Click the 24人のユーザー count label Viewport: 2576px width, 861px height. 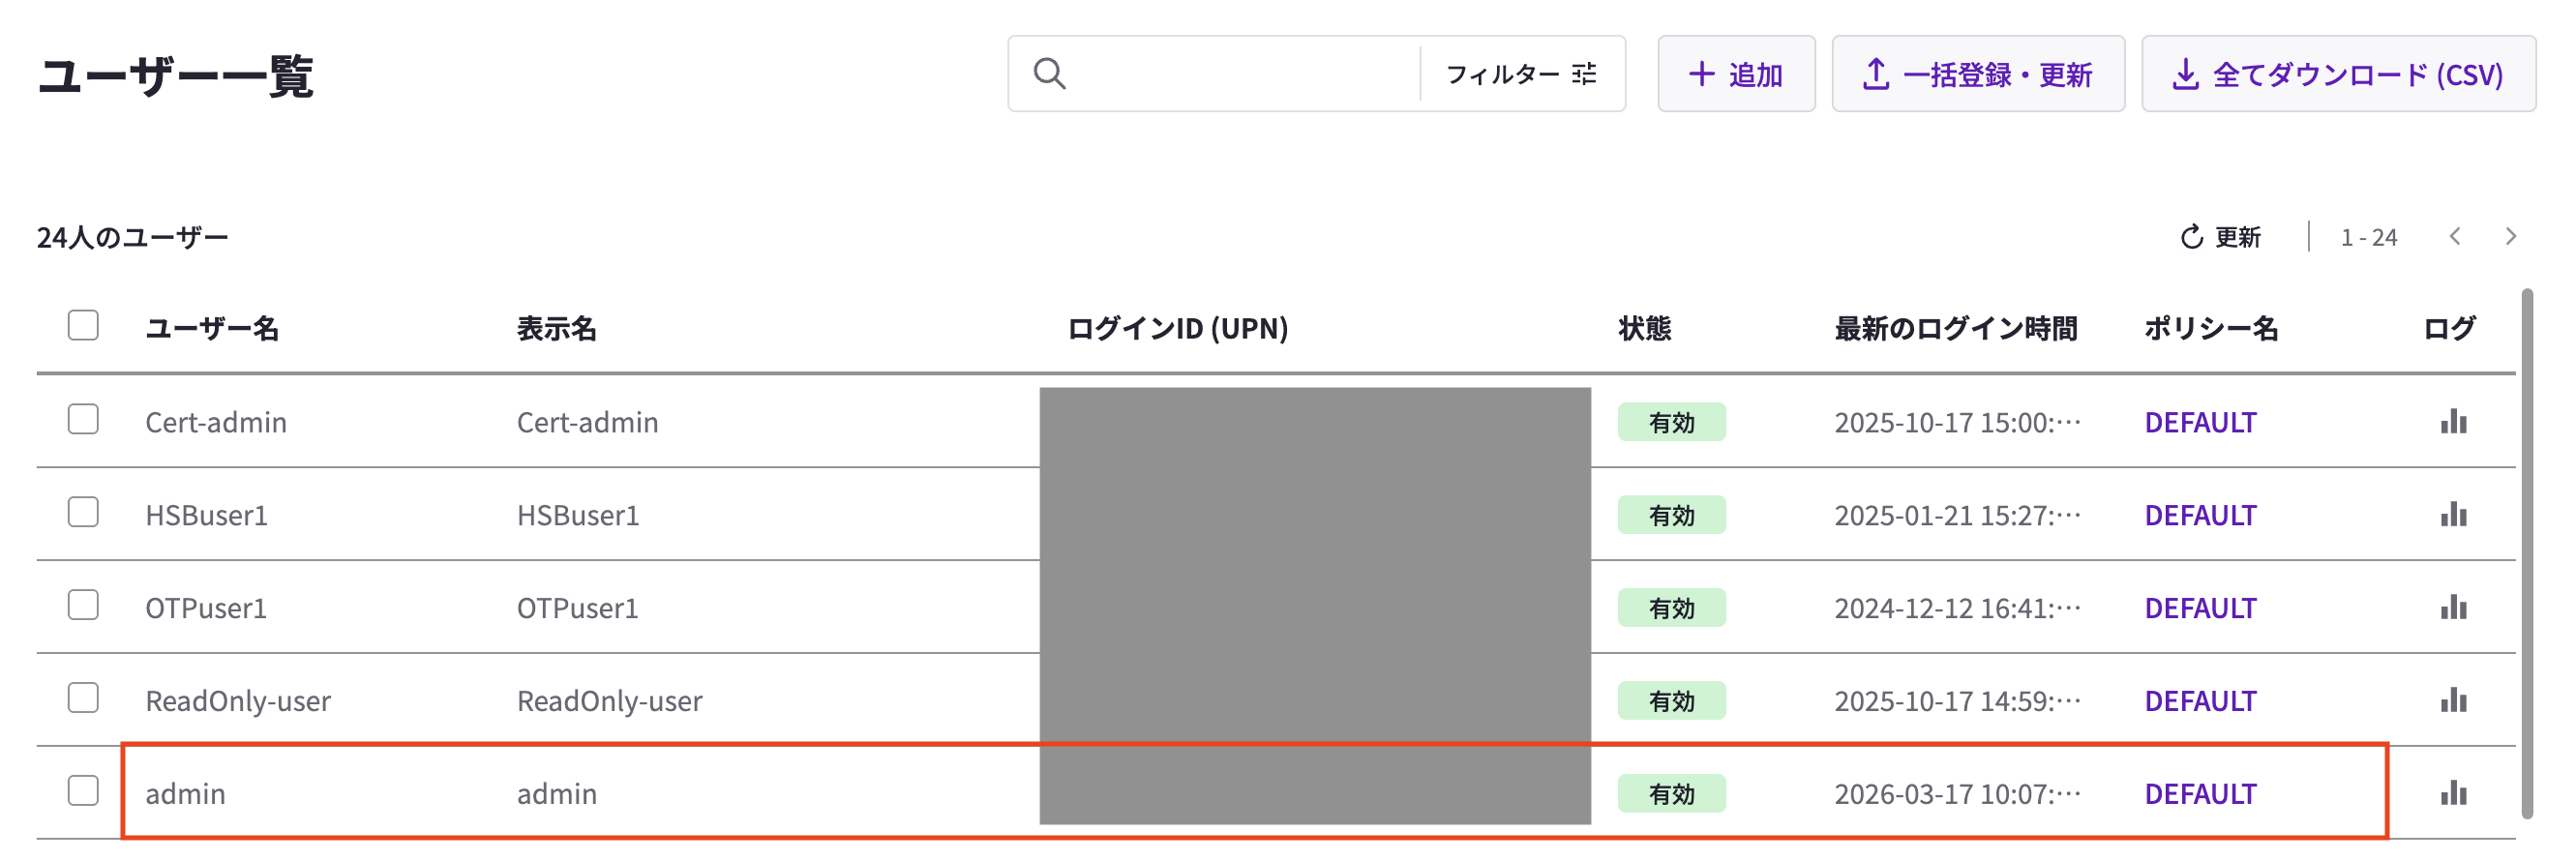tap(133, 237)
